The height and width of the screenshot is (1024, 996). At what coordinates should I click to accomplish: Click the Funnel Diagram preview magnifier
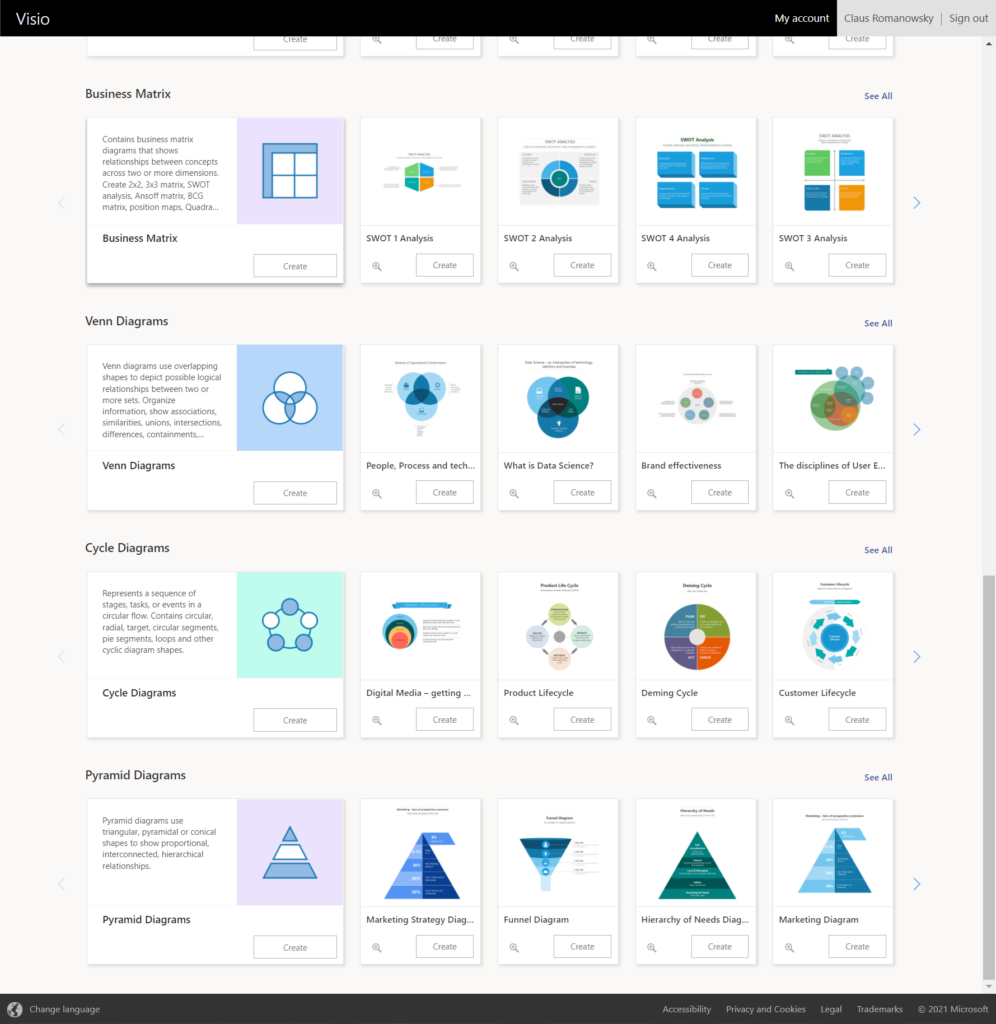pyautogui.click(x=514, y=946)
